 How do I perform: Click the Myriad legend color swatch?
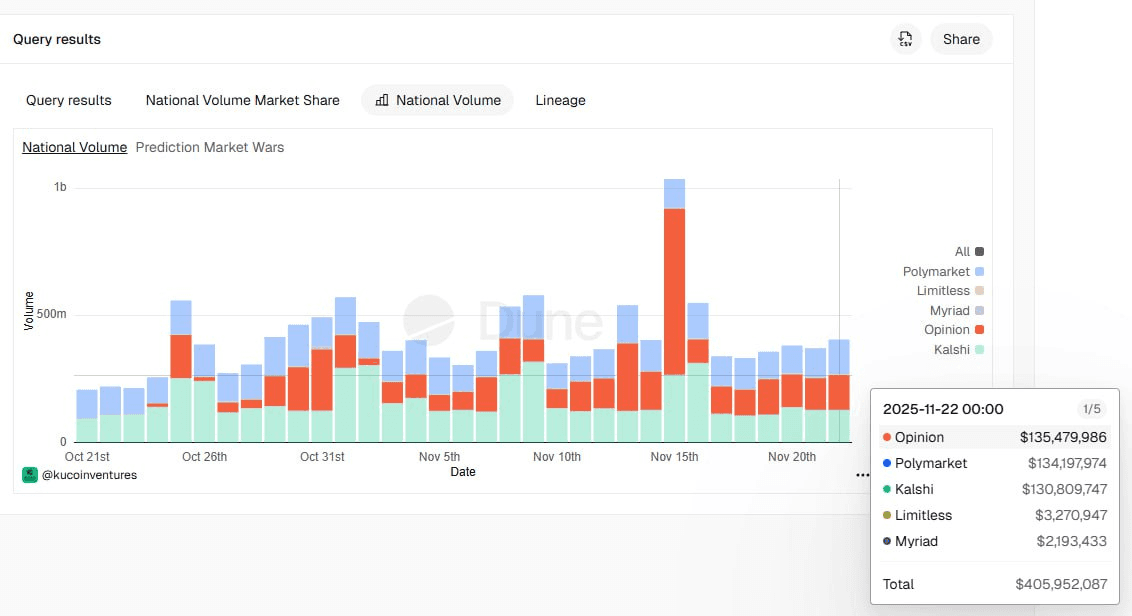(x=979, y=311)
